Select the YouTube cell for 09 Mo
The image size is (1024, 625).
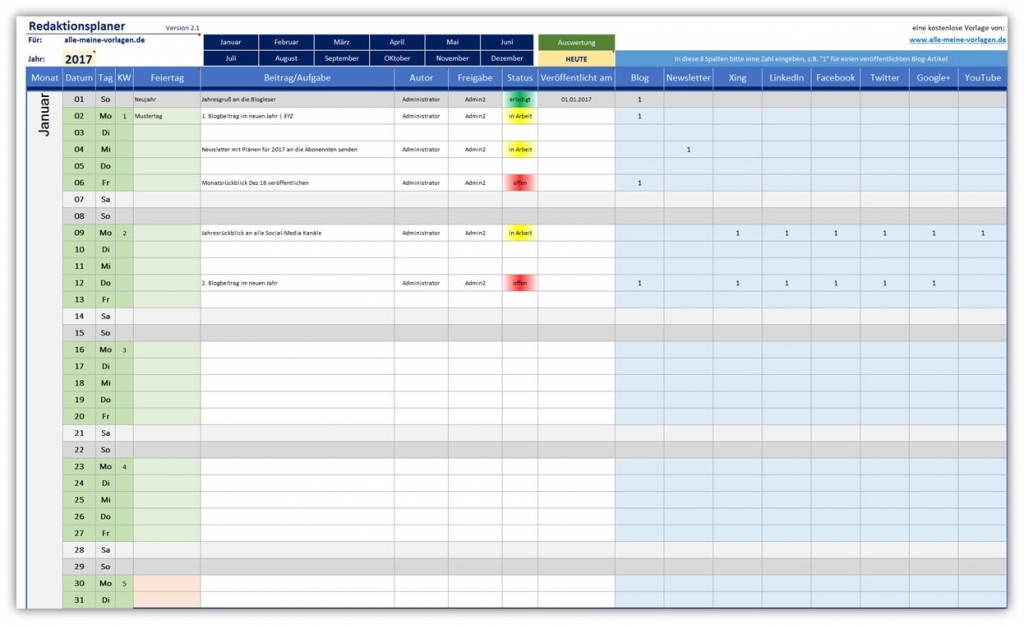(x=982, y=233)
